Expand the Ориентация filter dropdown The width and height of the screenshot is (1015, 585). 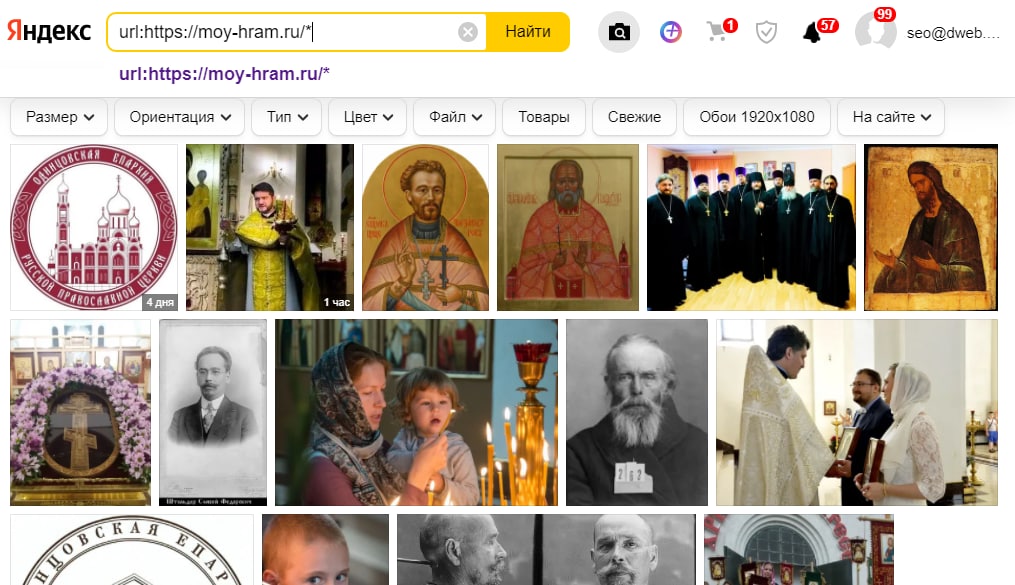pos(179,117)
